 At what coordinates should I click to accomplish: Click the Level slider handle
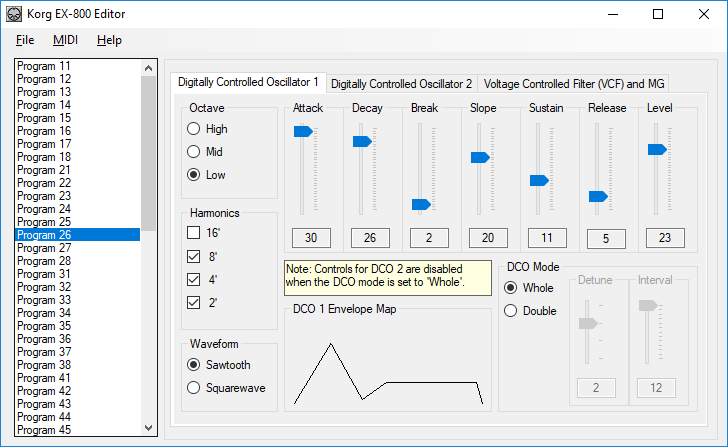[x=657, y=149]
